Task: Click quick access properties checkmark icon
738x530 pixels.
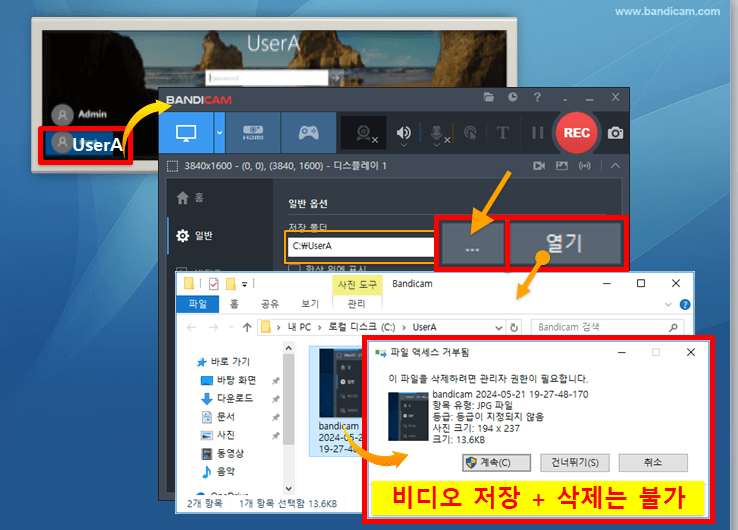Action: [214, 284]
